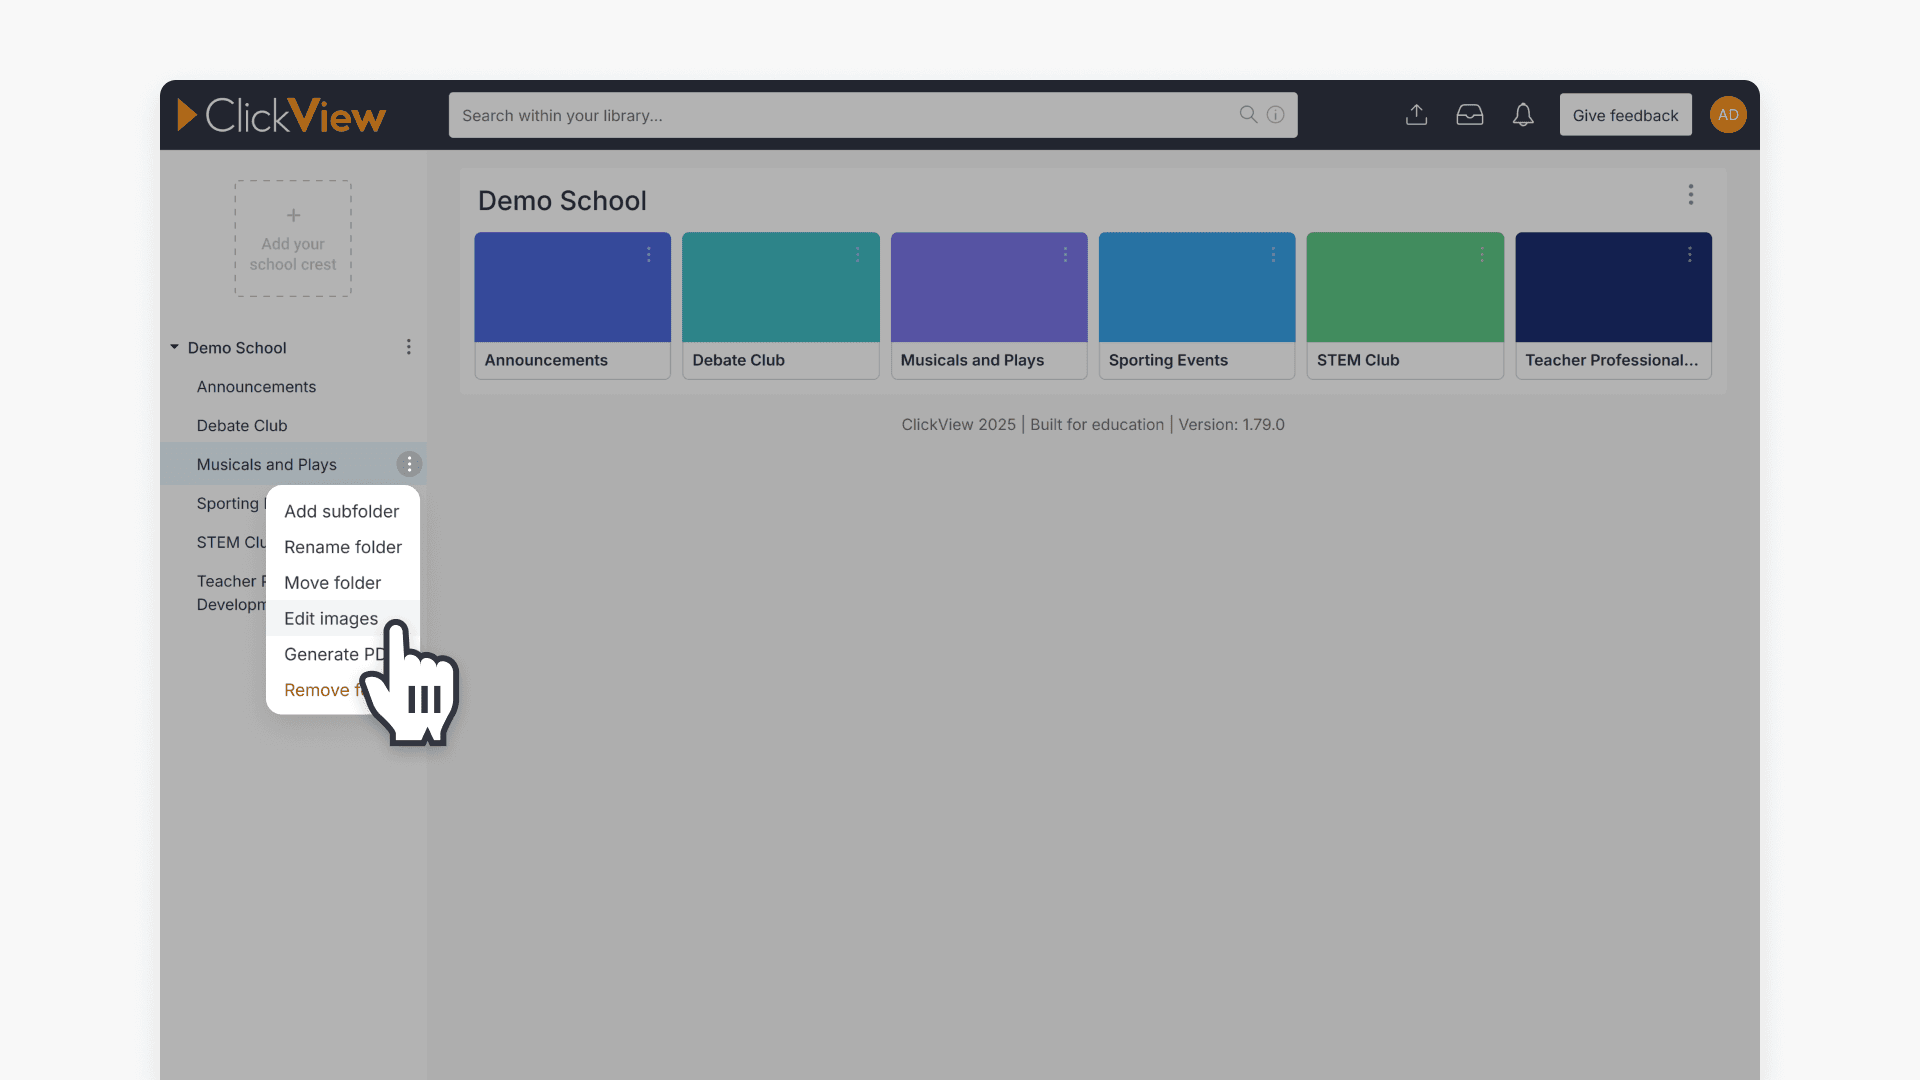Select Add subfolder from the context menu

coord(341,511)
